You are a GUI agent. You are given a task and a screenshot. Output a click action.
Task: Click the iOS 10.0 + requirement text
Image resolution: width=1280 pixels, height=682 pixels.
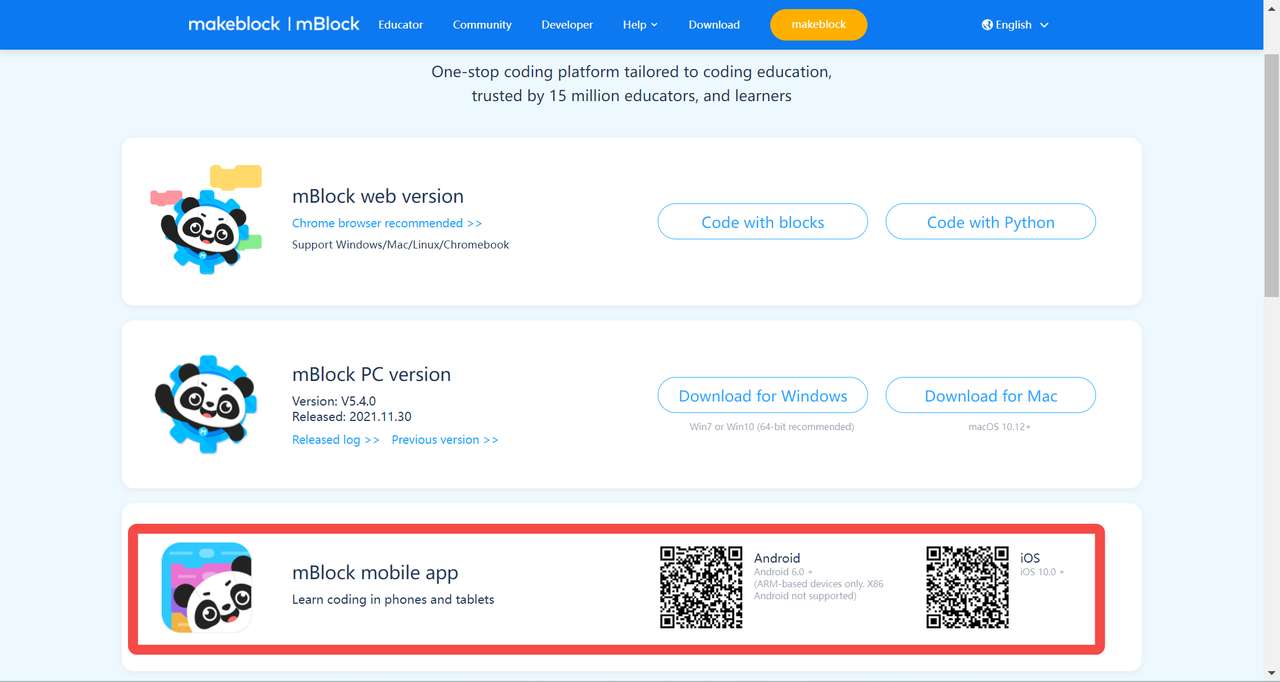tap(1042, 572)
